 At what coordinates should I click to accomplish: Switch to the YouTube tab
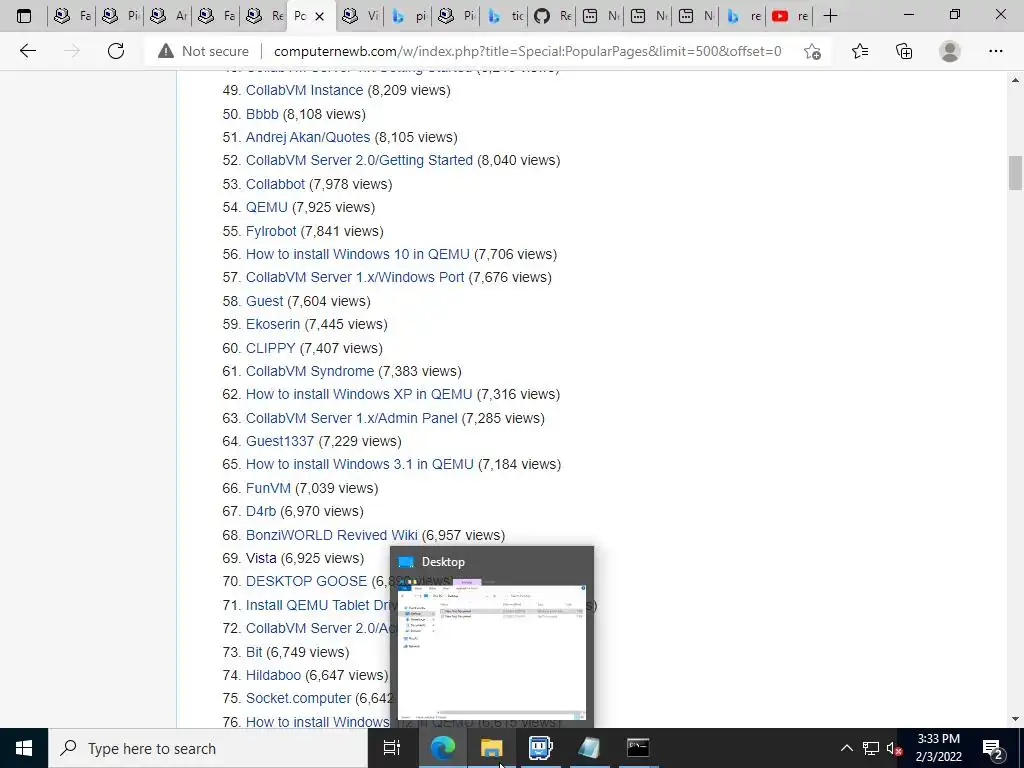tap(790, 16)
